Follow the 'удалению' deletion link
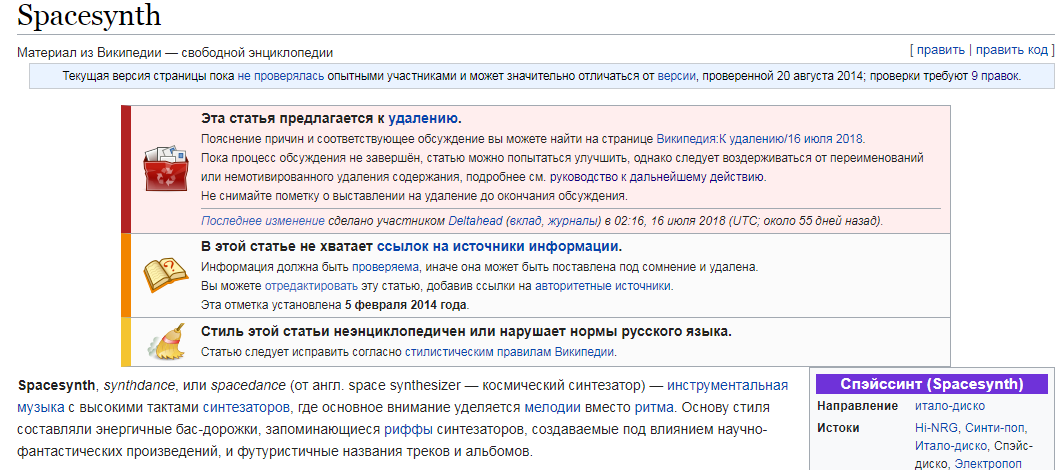1063x470 pixels. (x=423, y=118)
